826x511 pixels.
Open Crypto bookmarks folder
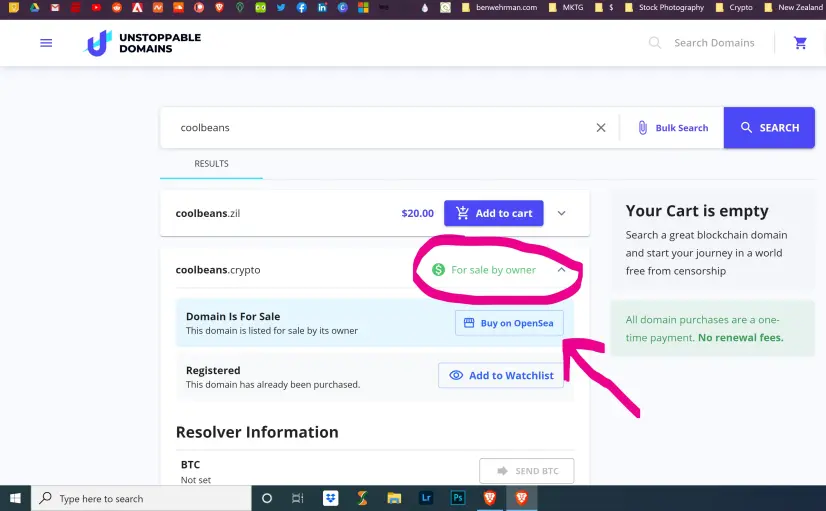(x=734, y=7)
